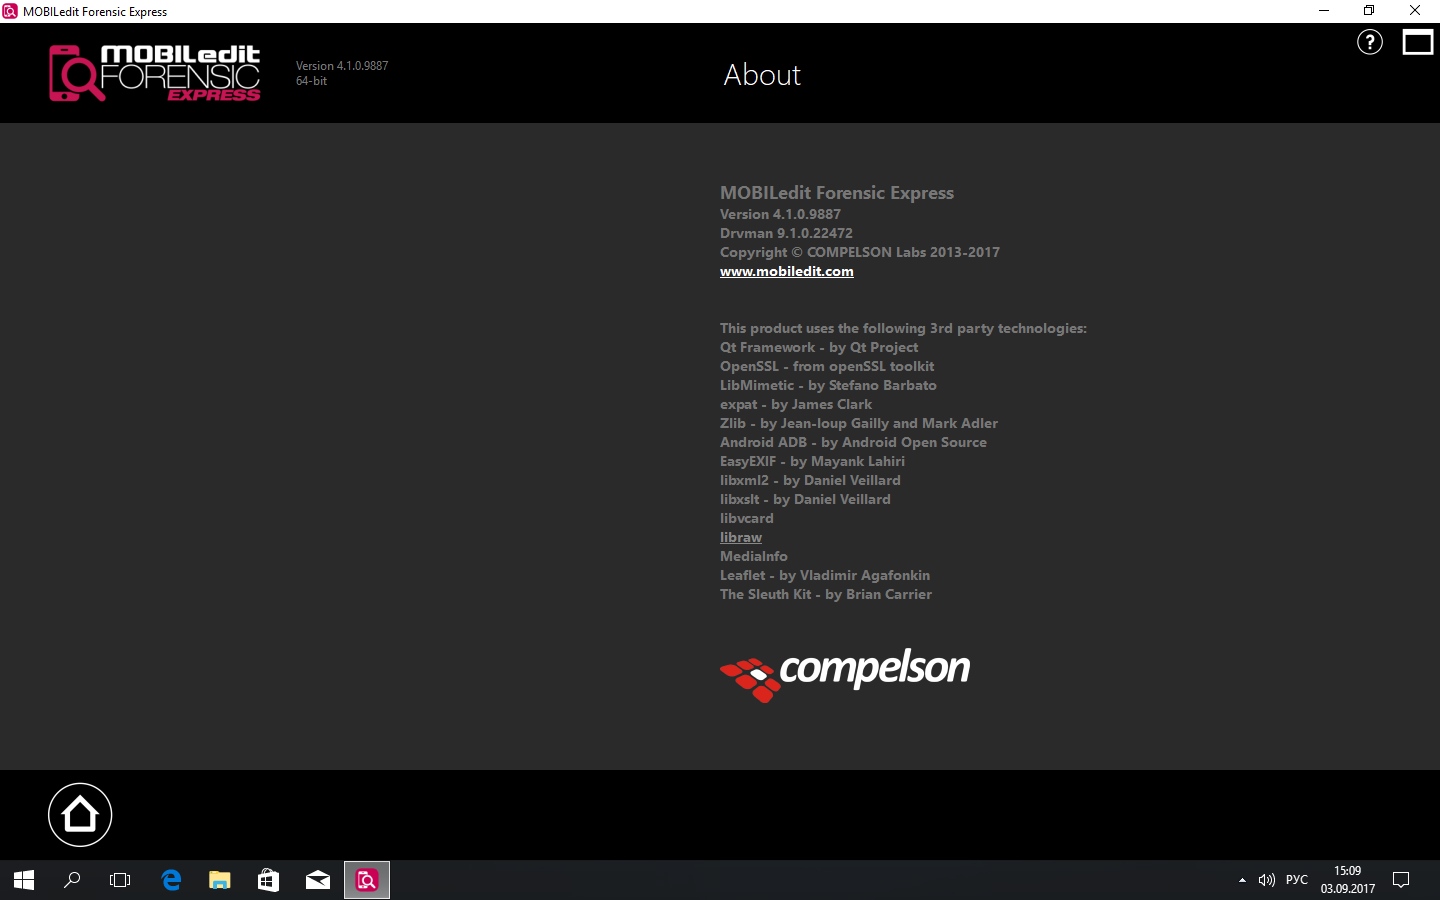Open the Help question mark icon
The width and height of the screenshot is (1440, 900).
pyautogui.click(x=1370, y=42)
